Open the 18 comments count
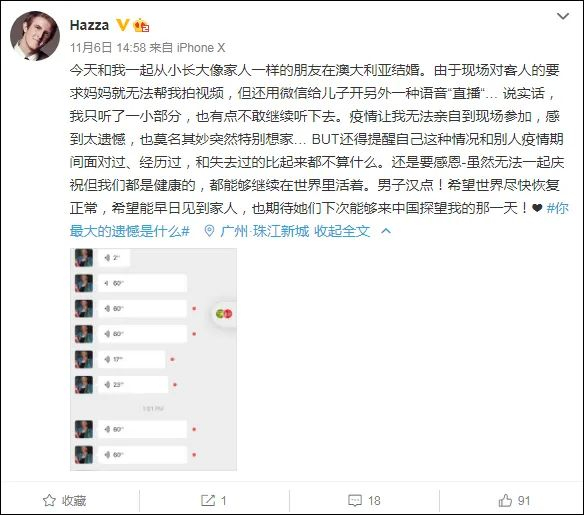 click(x=374, y=500)
